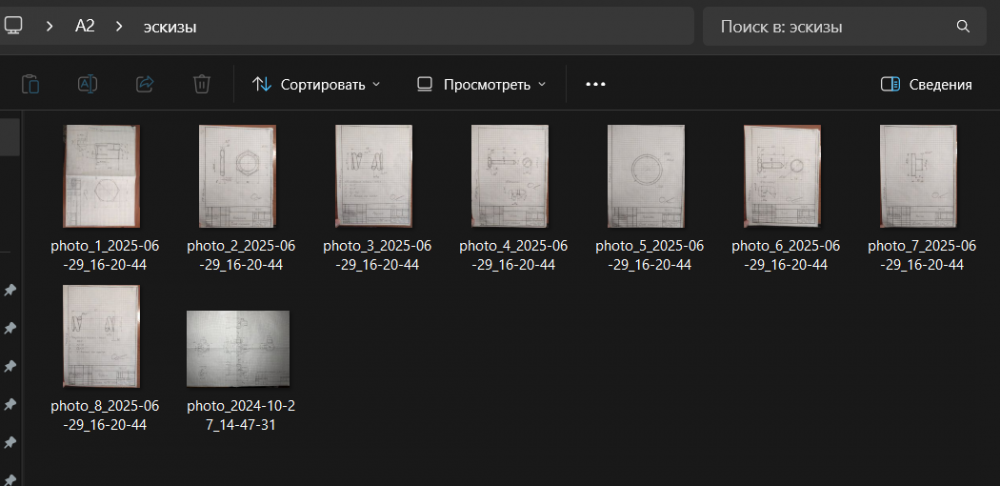Click file name photo_2_2025-06-29_16-20-44

point(241,255)
